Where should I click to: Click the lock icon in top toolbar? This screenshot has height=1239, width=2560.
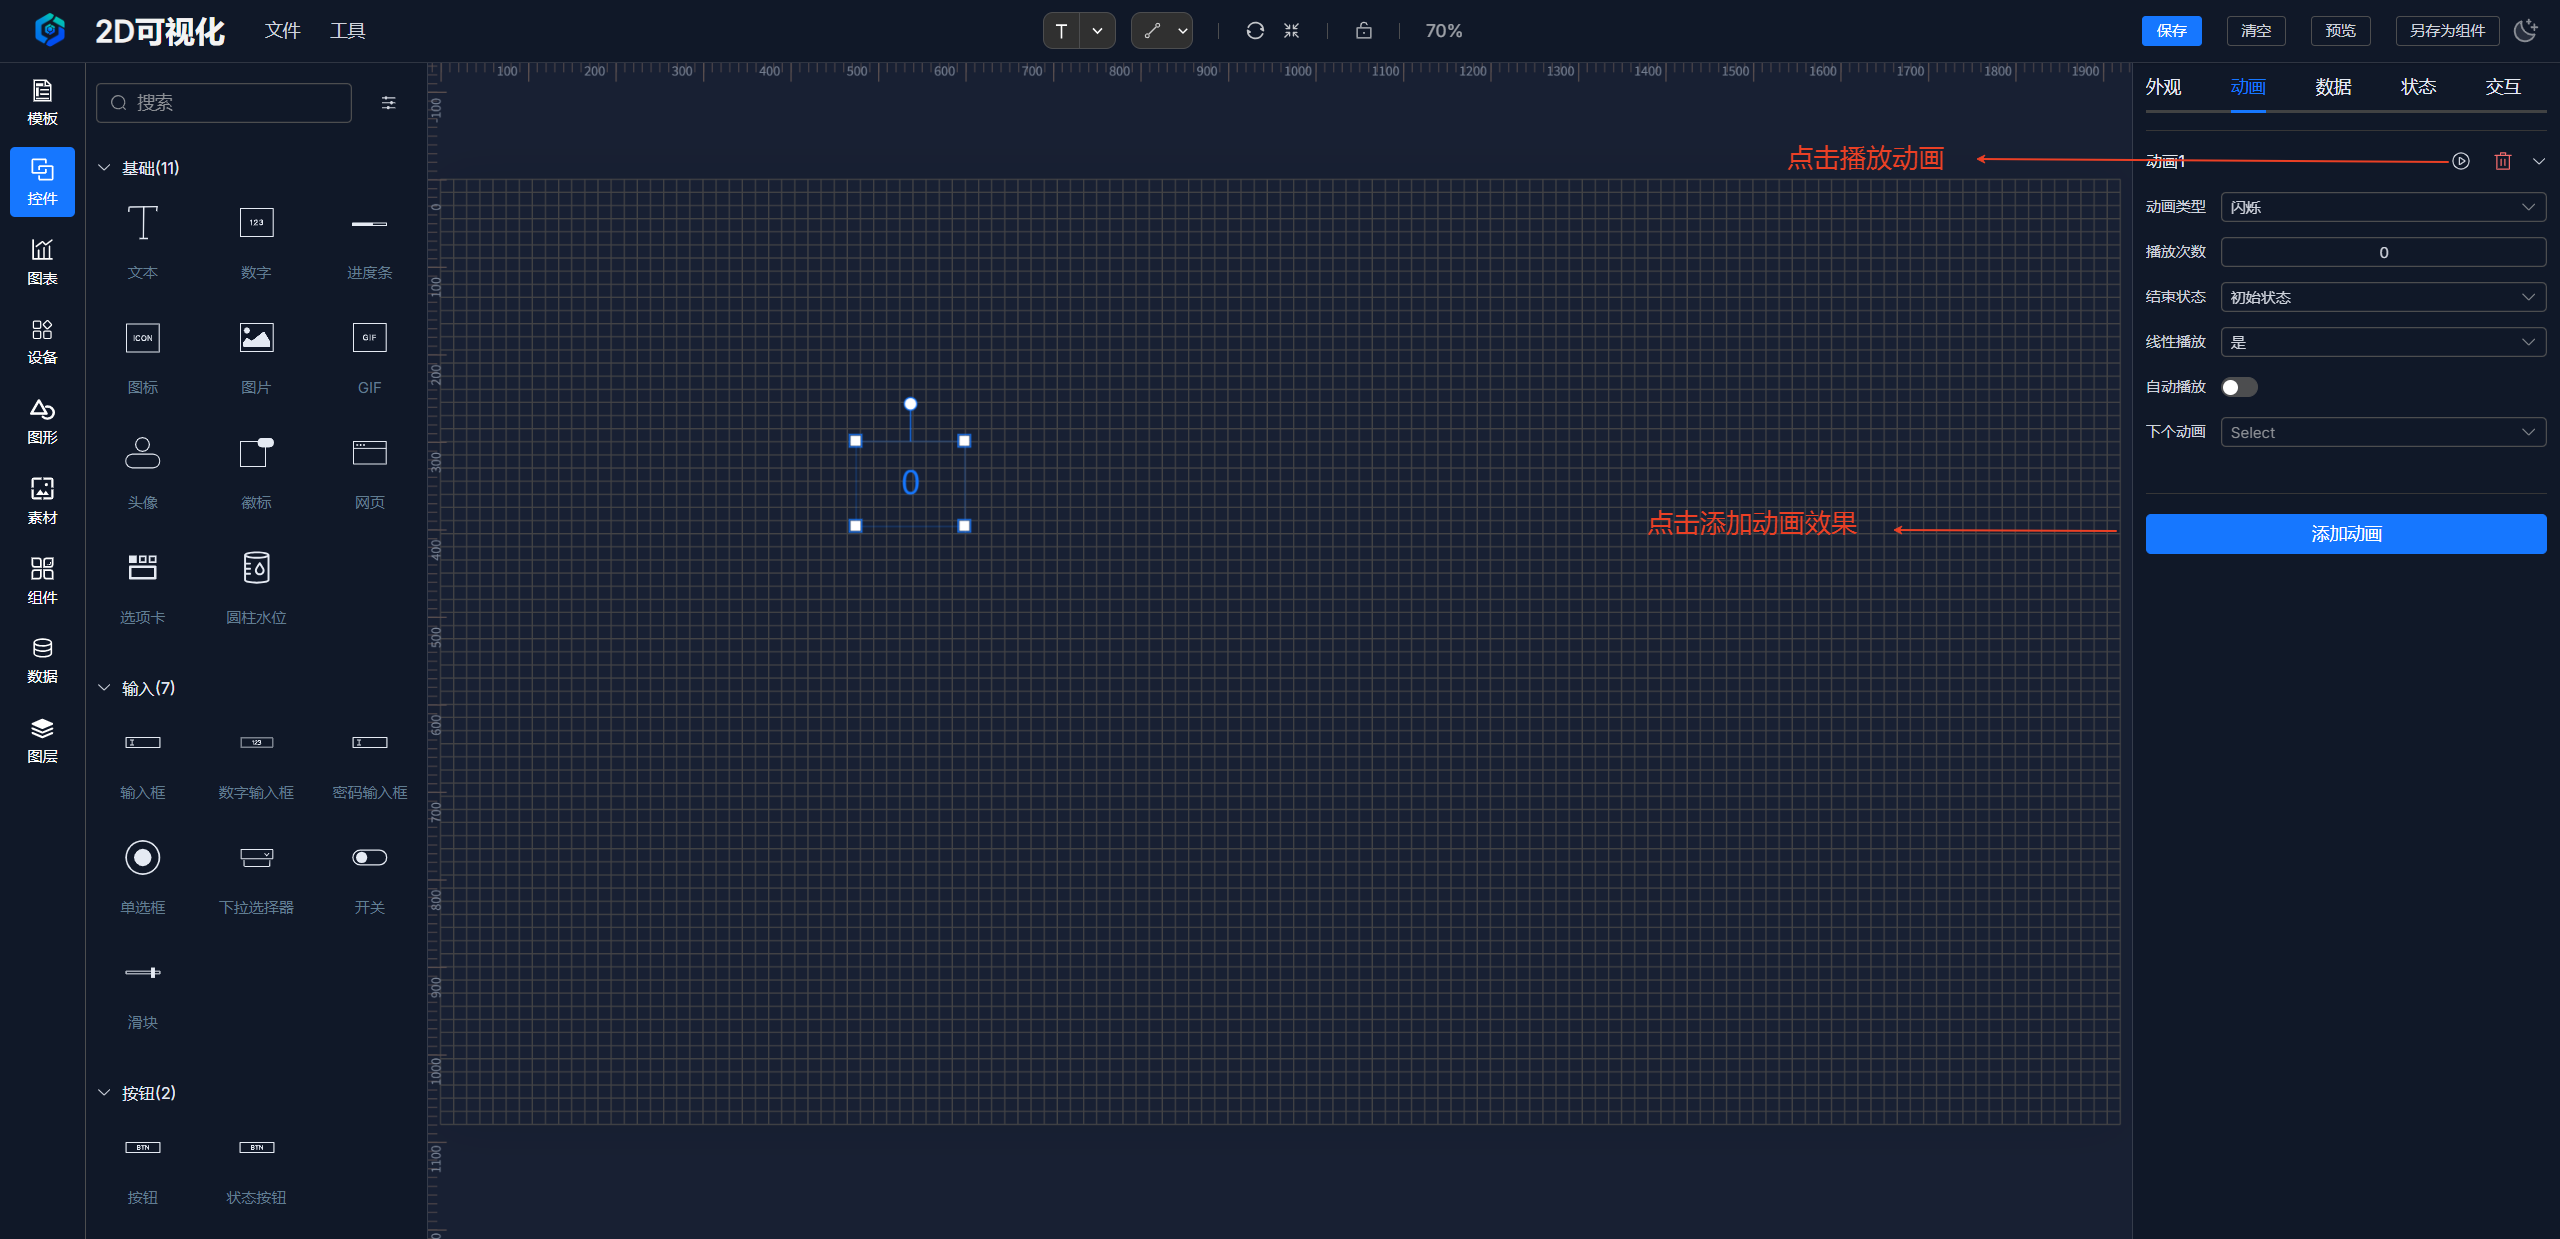1363,31
